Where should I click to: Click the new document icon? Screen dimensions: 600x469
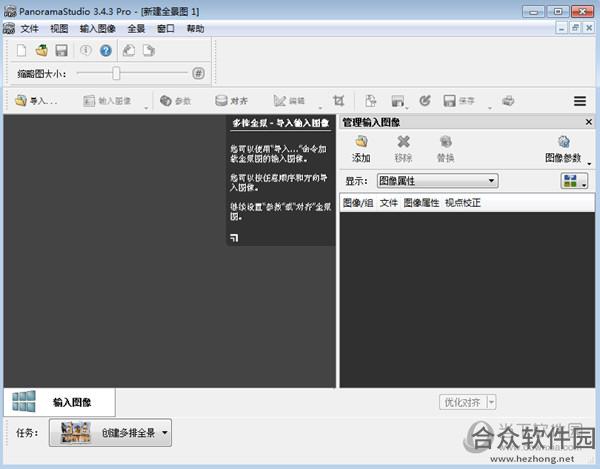point(22,50)
